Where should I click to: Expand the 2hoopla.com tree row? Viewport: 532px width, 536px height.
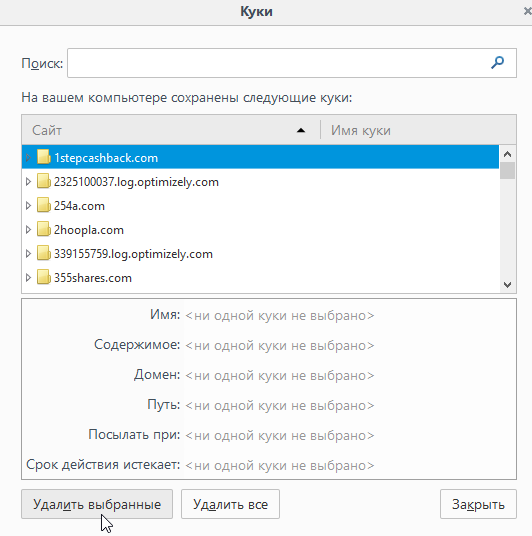point(28,229)
